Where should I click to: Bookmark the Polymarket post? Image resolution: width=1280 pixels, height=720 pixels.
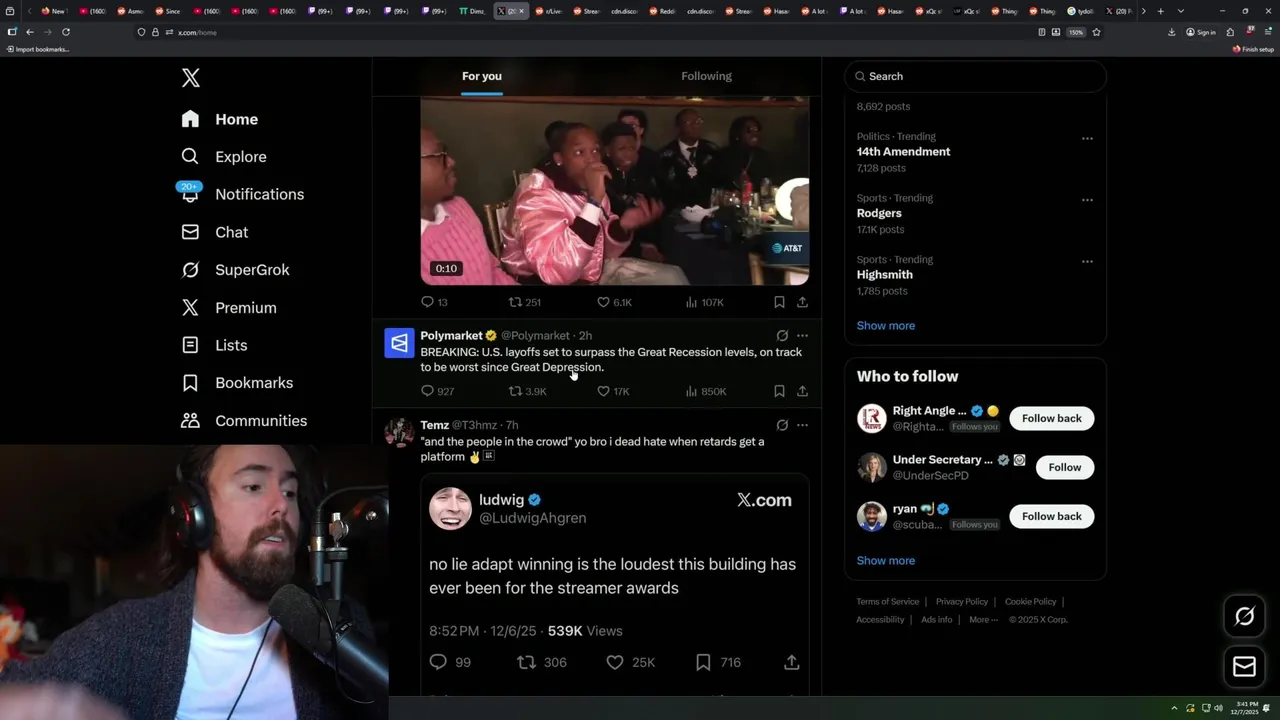(779, 391)
